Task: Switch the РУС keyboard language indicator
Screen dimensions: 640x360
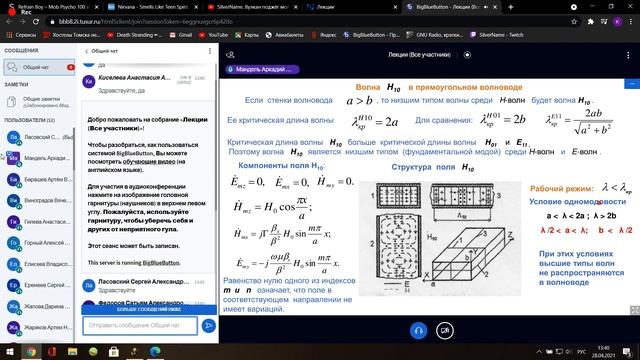Action: [x=582, y=352]
